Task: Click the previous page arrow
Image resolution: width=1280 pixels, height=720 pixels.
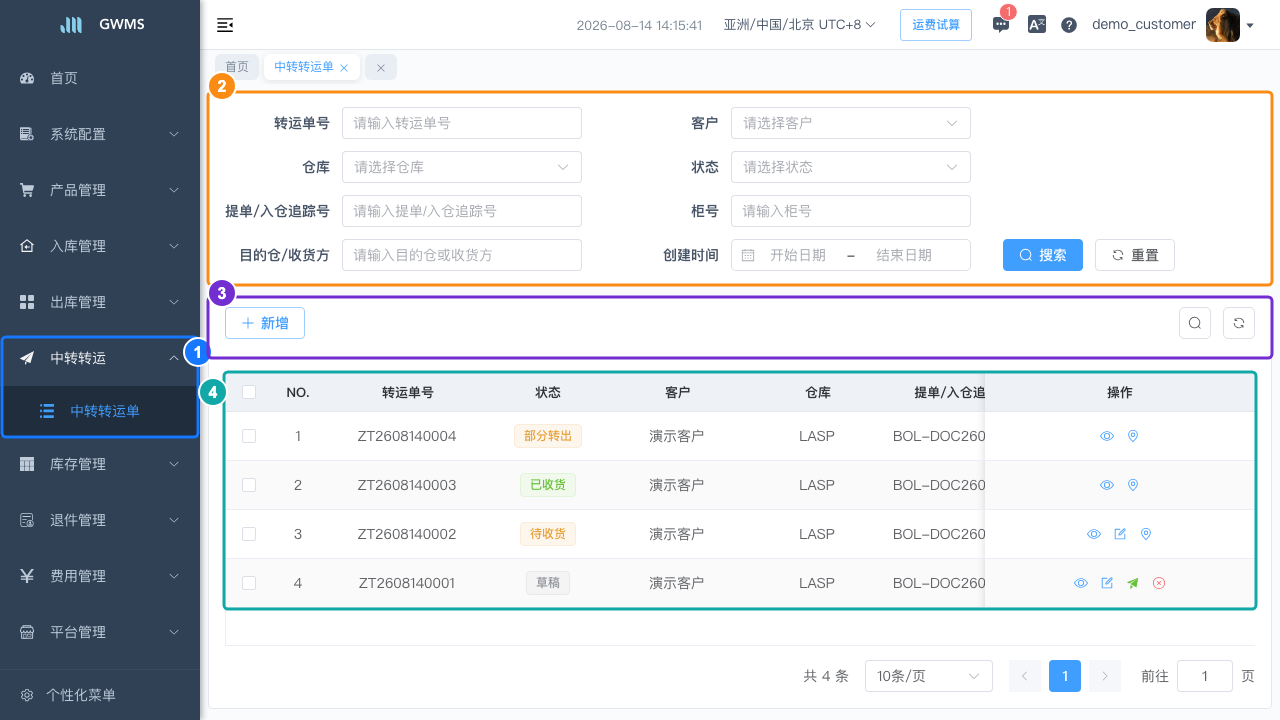Action: tap(1025, 676)
